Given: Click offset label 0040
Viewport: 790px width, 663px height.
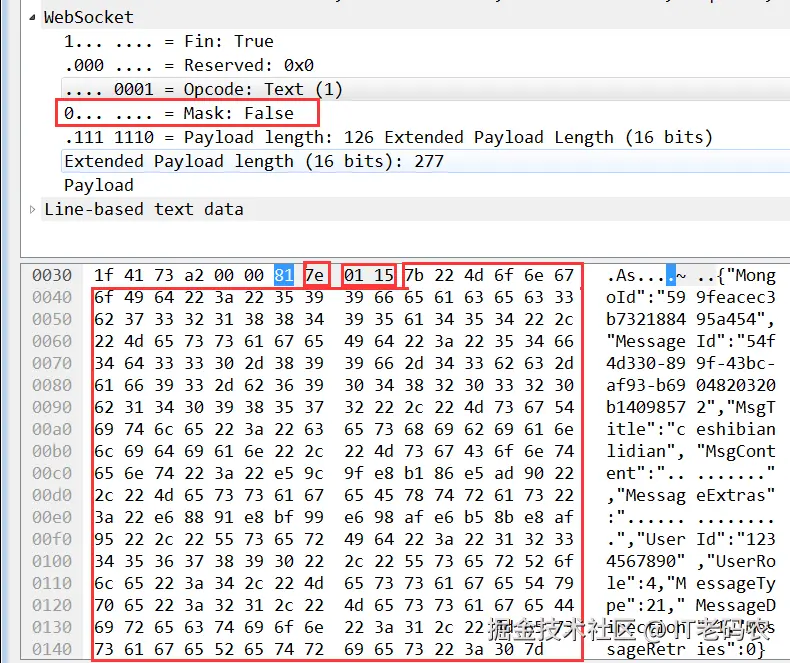Looking at the screenshot, I should [52, 297].
